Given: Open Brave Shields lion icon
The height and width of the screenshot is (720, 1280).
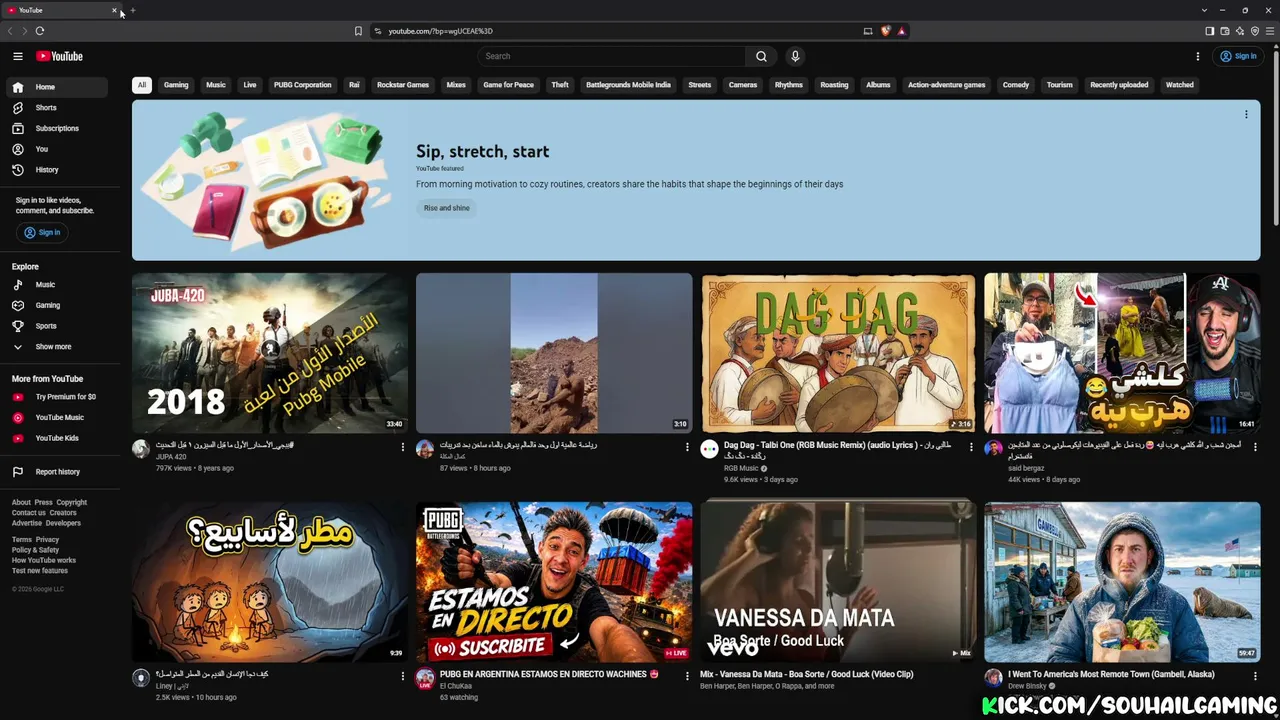Looking at the screenshot, I should pos(885,31).
